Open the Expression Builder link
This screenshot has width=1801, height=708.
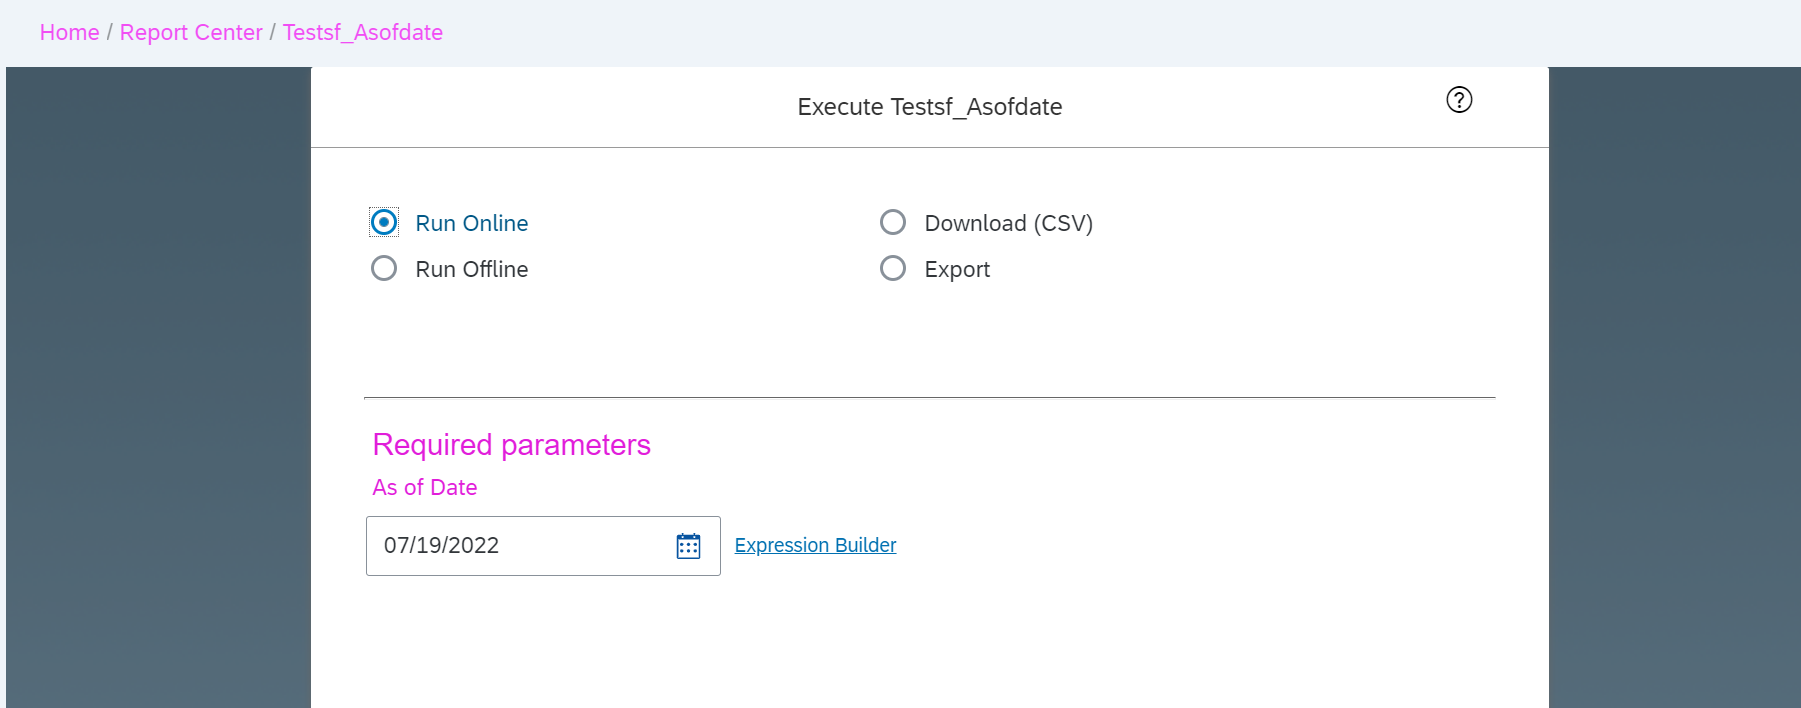click(815, 545)
